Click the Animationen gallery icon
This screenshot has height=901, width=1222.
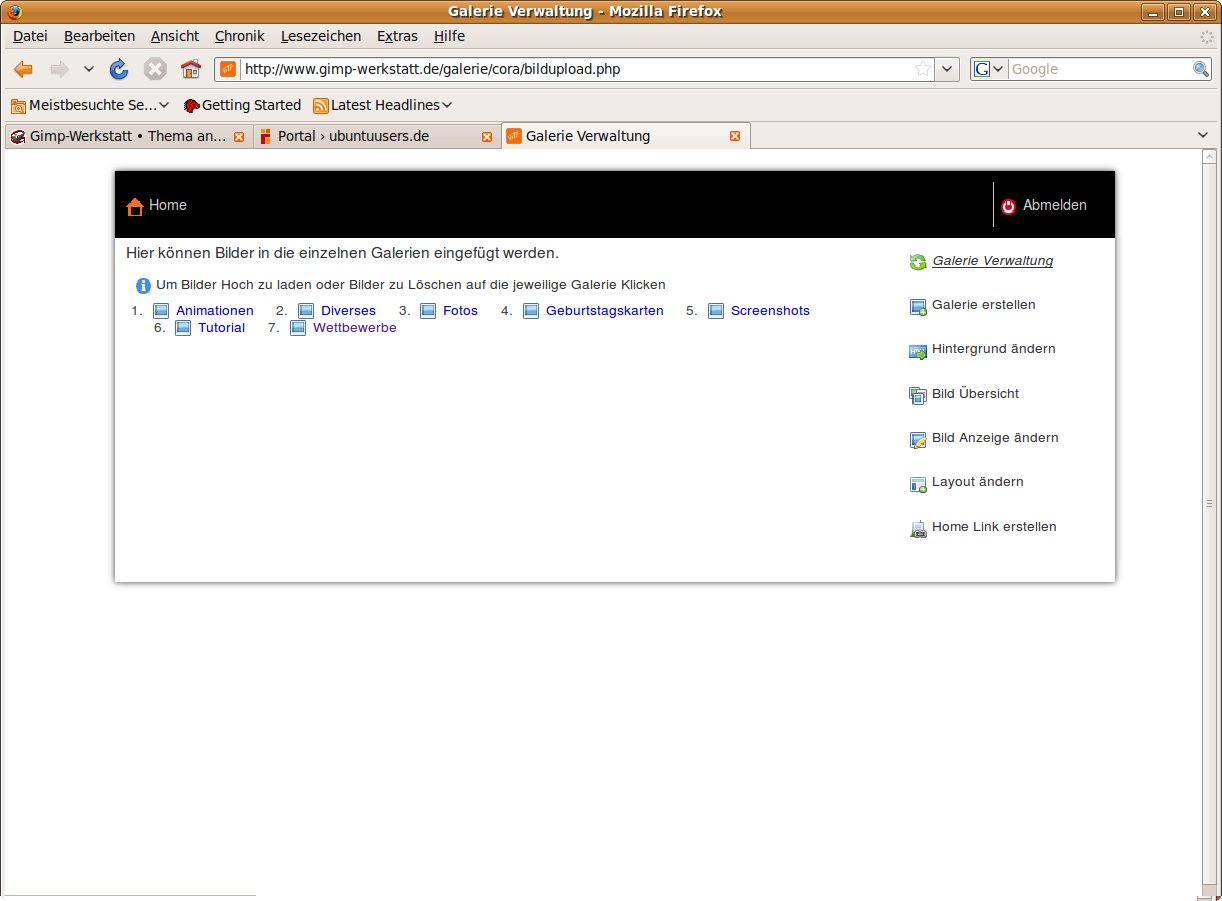point(161,311)
